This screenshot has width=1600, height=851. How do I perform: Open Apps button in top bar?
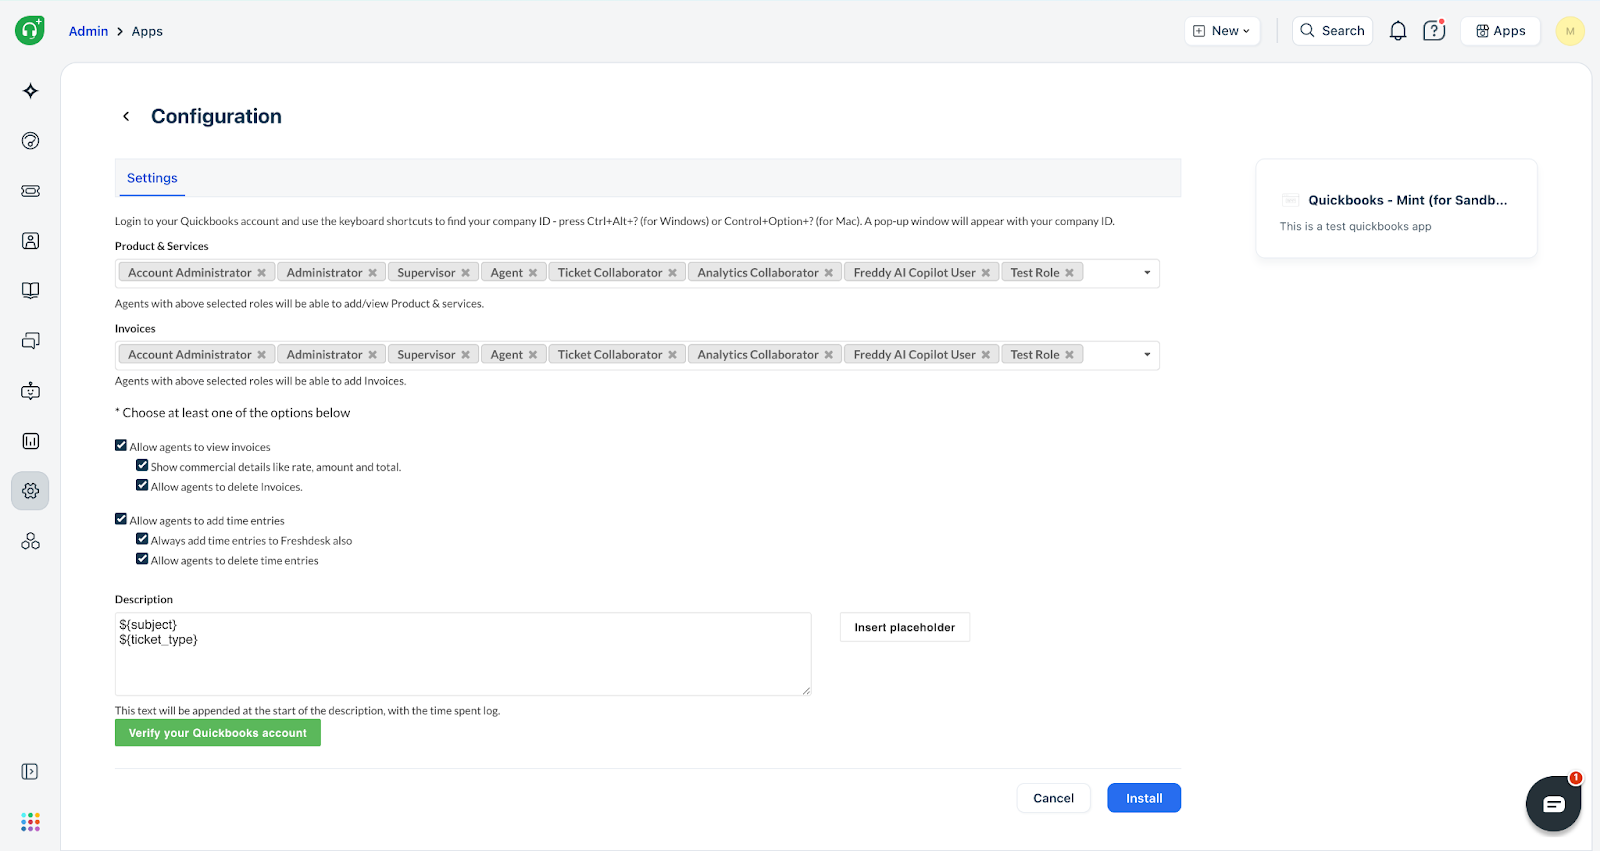[x=1500, y=31]
